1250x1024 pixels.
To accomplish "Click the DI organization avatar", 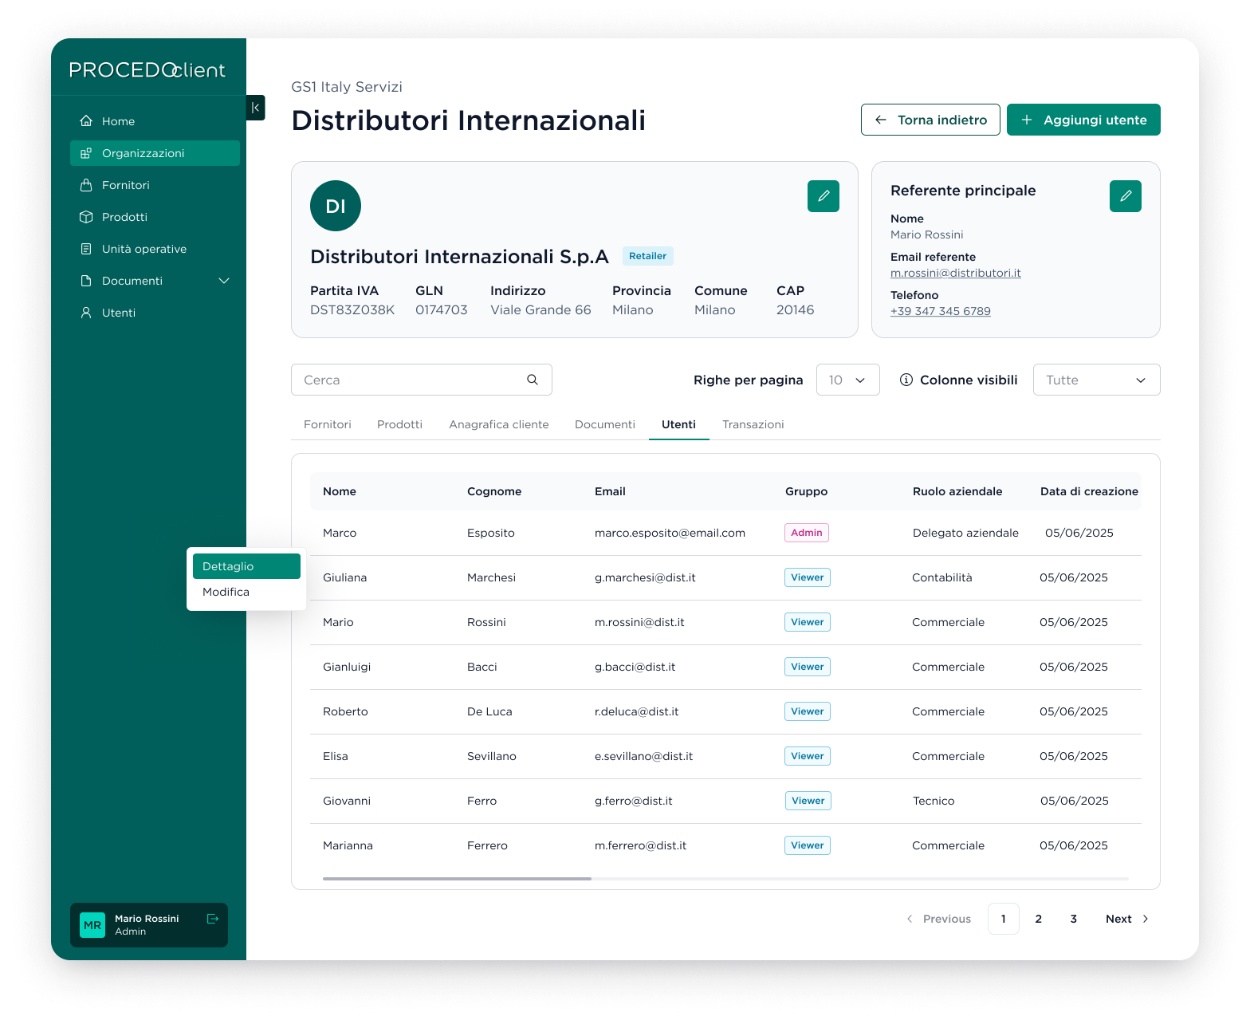I will pos(335,206).
